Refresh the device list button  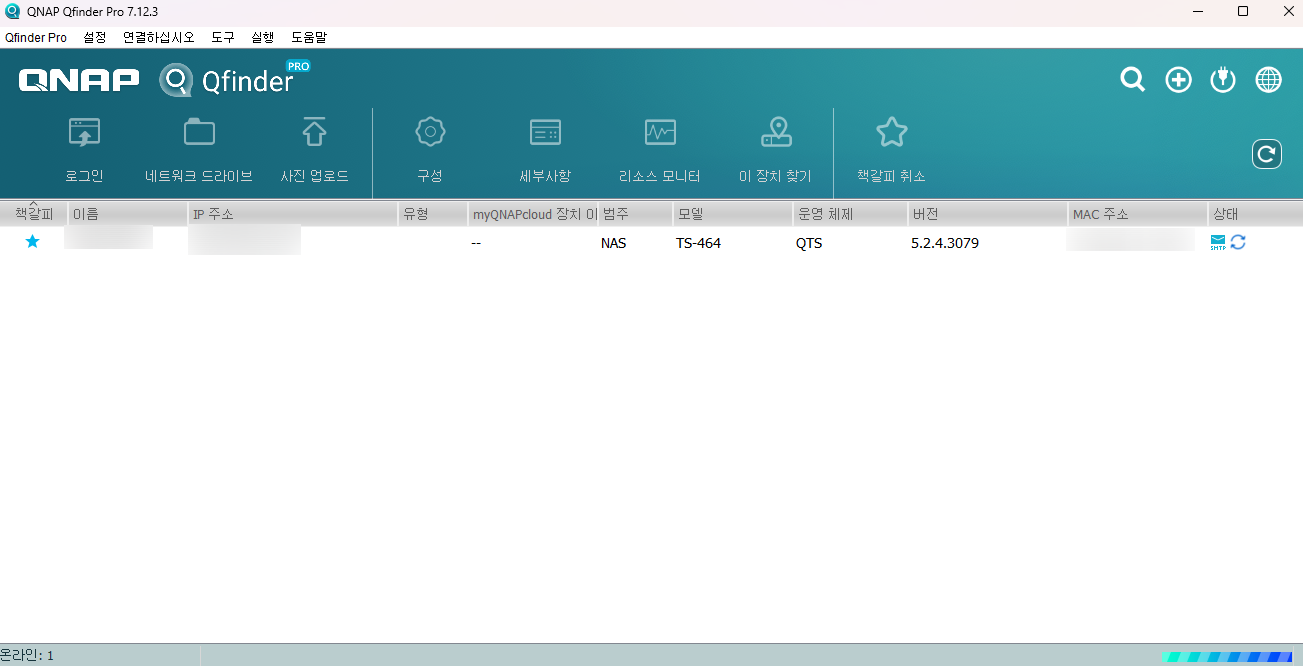[1267, 154]
